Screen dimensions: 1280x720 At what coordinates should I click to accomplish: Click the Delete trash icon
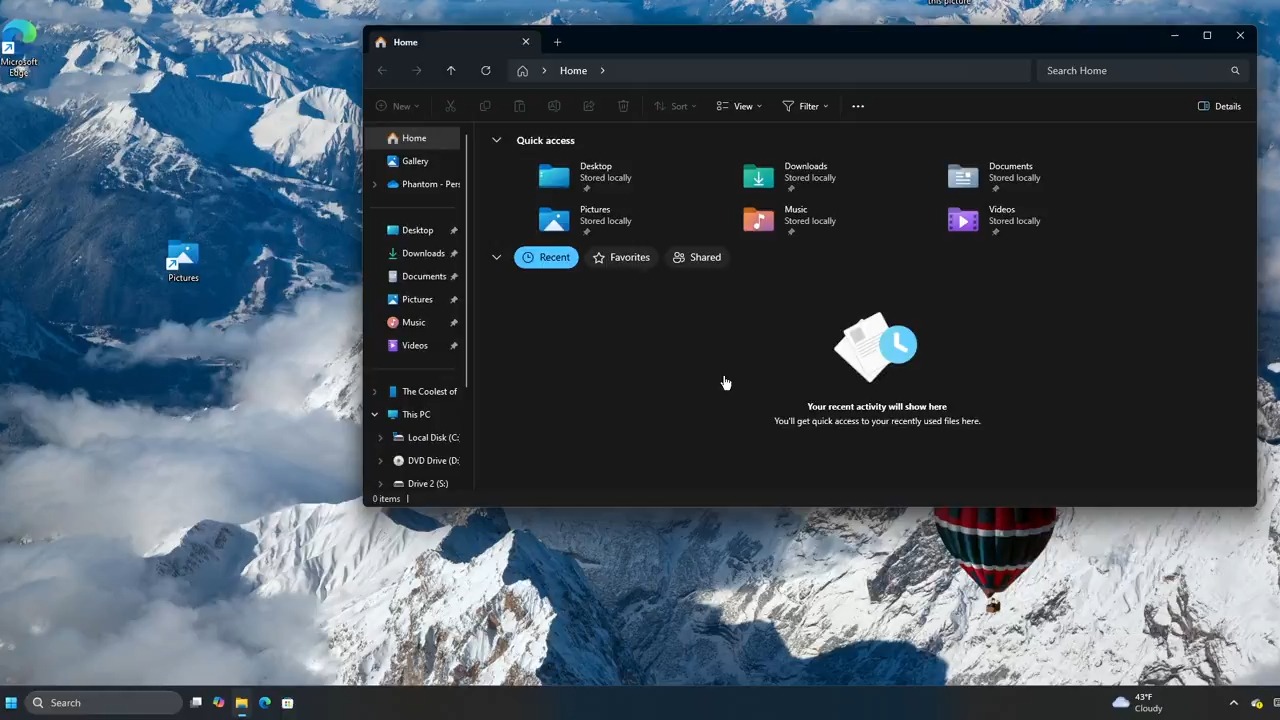[623, 106]
